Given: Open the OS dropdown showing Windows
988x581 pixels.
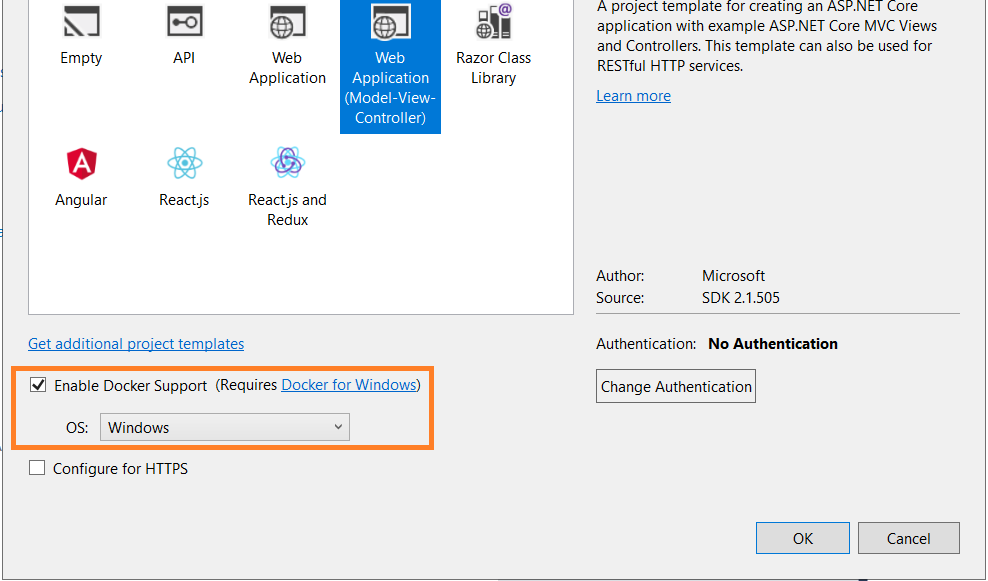Looking at the screenshot, I should (225, 427).
